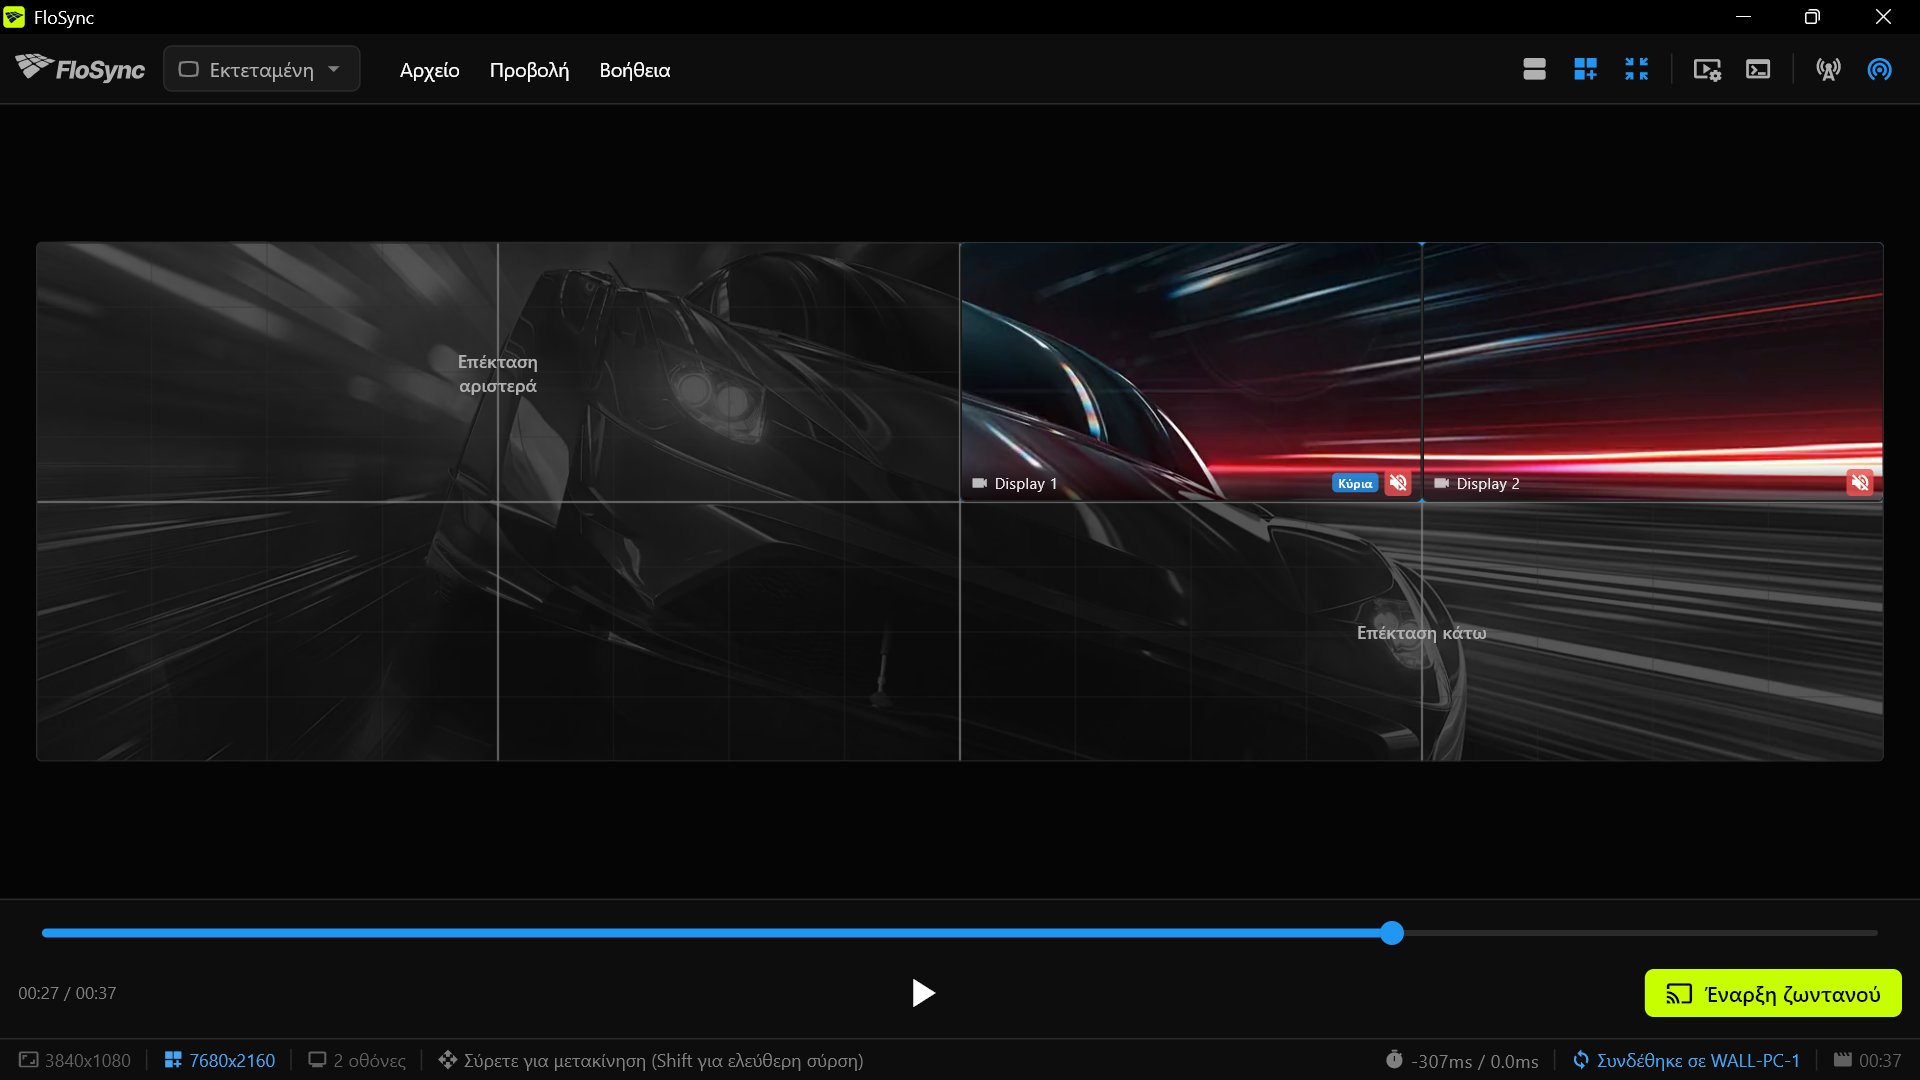Open the Προβολή menu
The height and width of the screenshot is (1080, 1920).
(529, 70)
